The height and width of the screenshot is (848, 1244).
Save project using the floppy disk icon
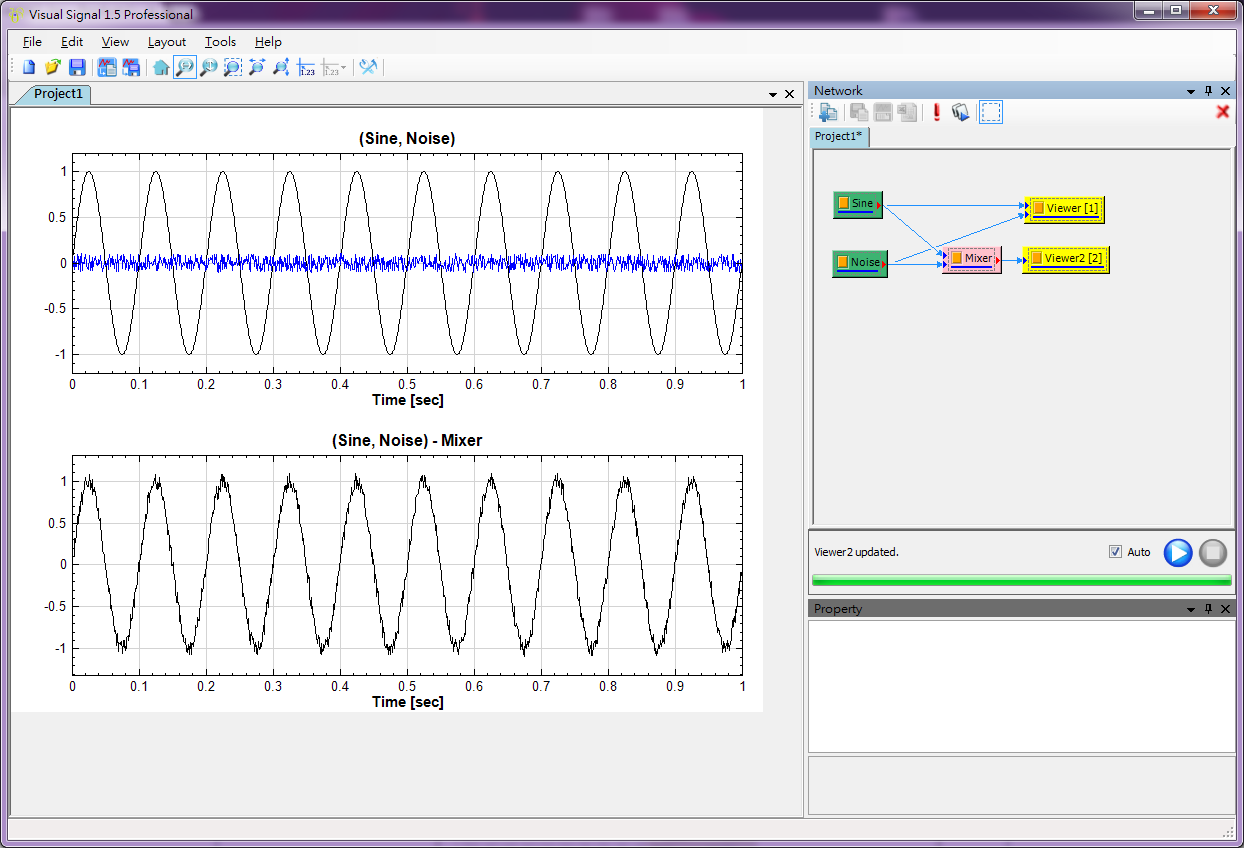click(77, 68)
